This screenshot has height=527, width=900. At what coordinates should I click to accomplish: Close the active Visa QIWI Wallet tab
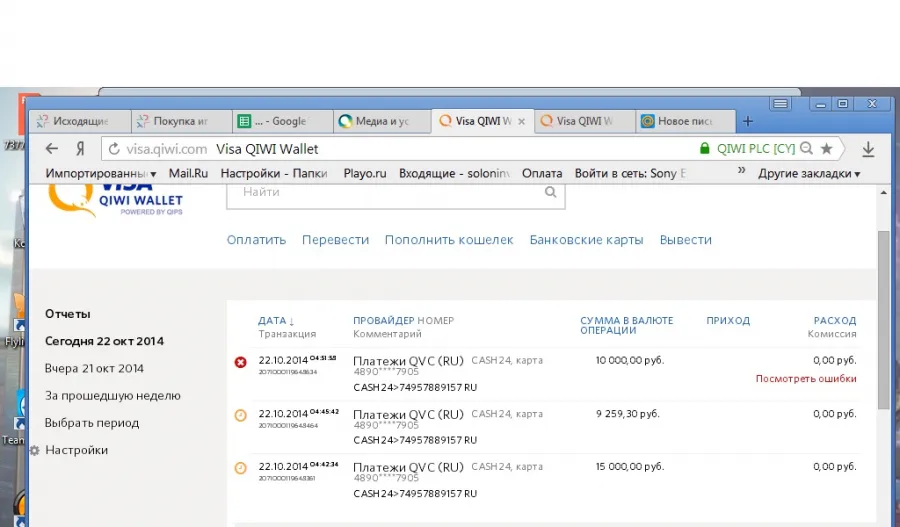521,121
